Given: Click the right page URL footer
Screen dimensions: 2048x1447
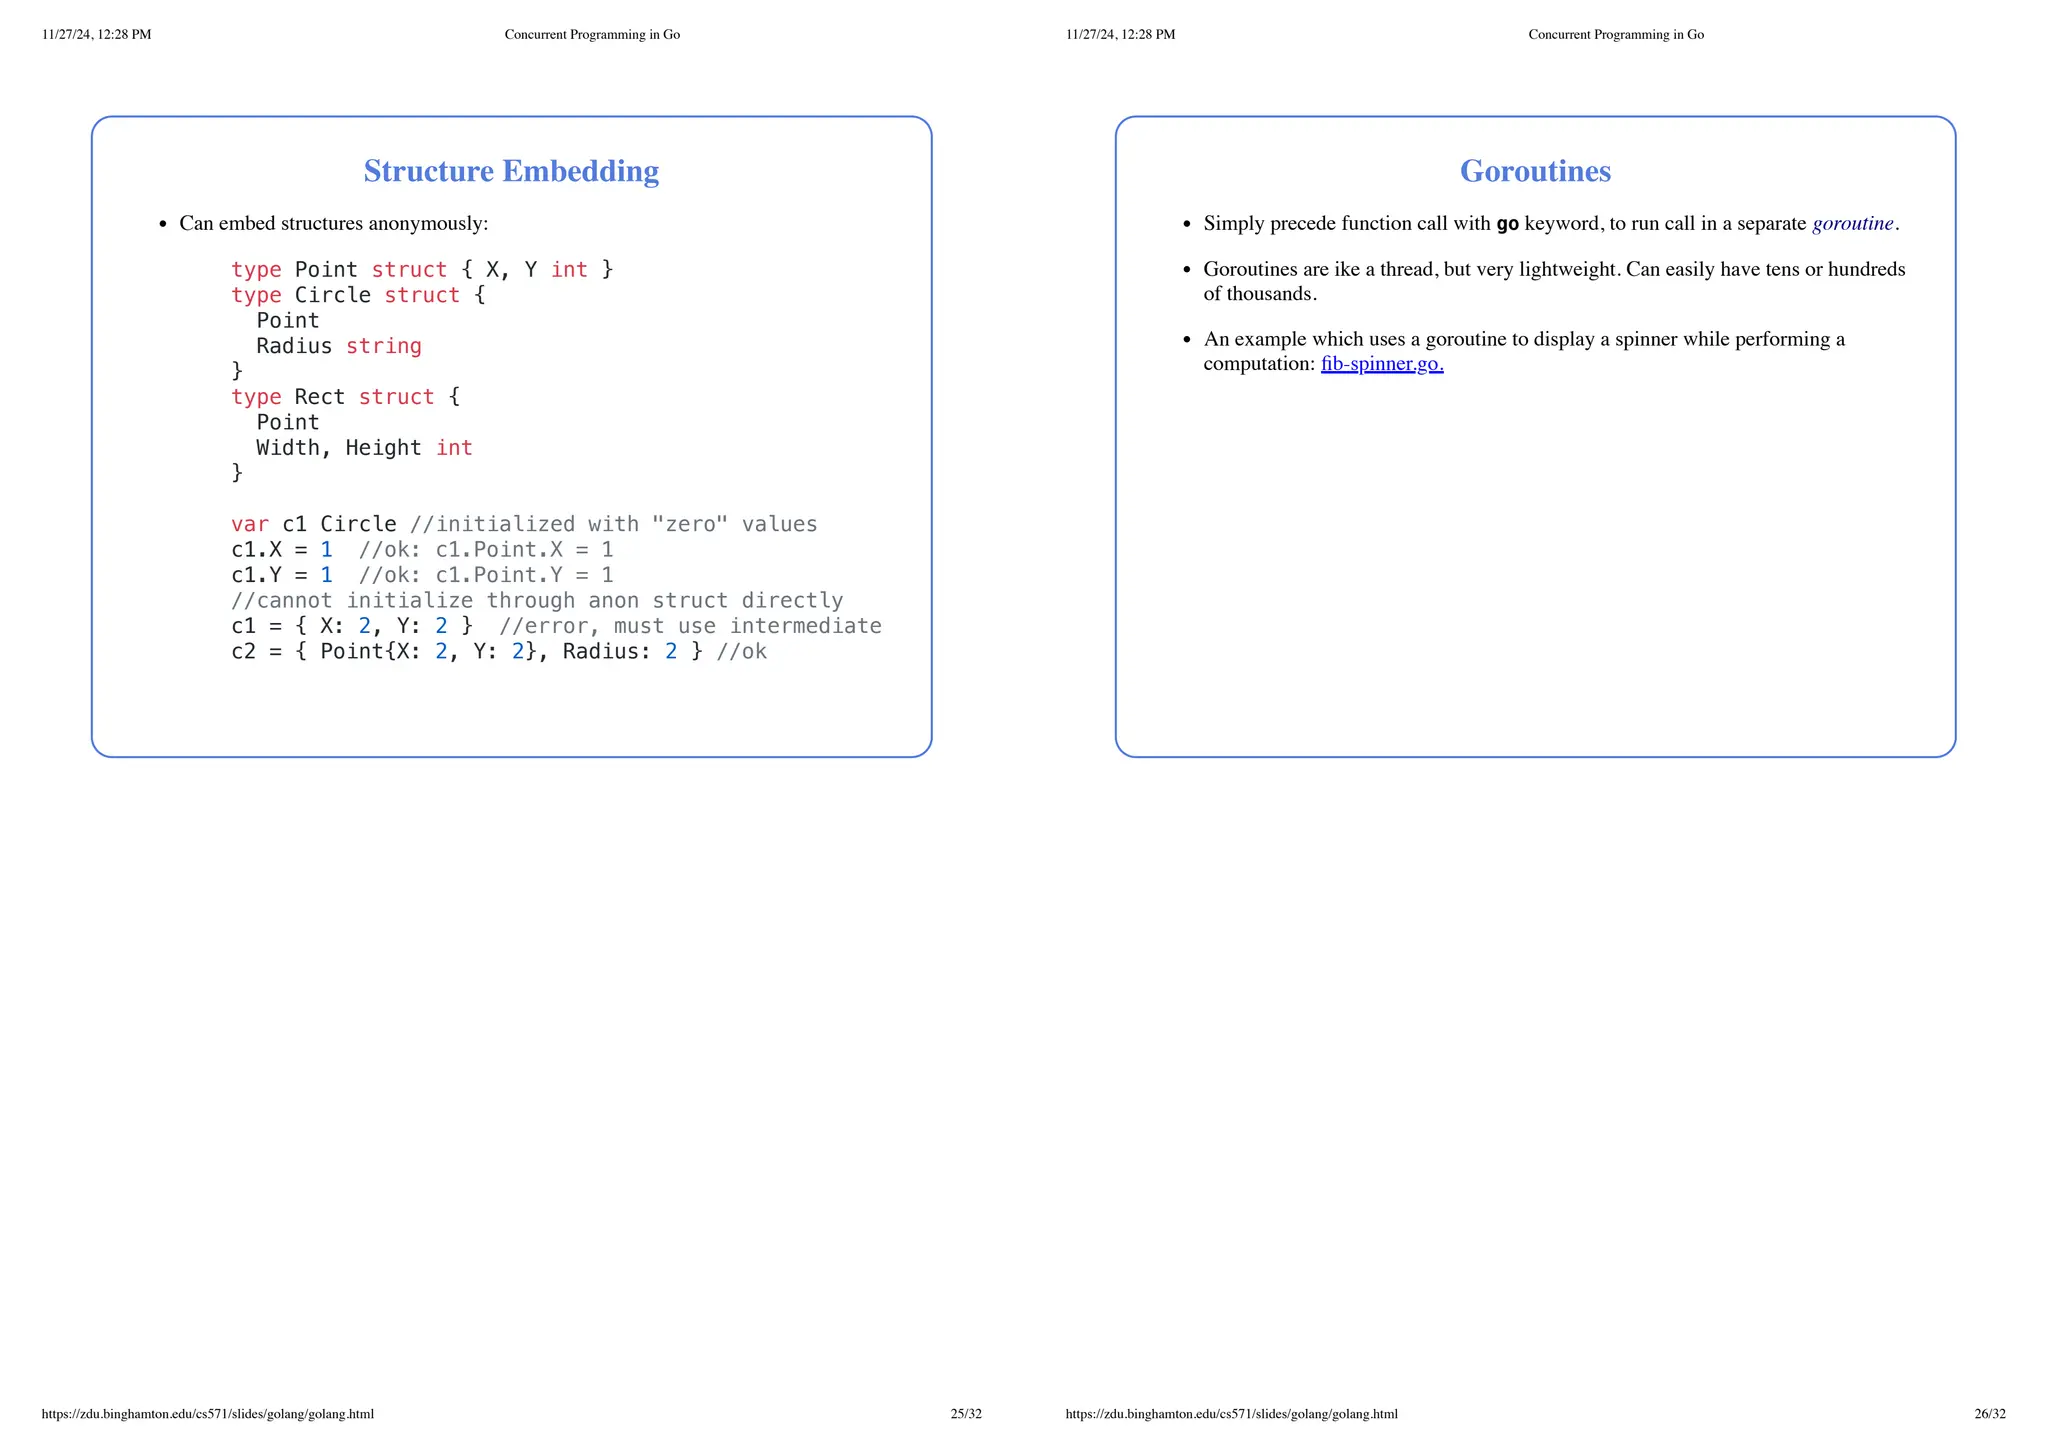Looking at the screenshot, I should (1232, 1414).
